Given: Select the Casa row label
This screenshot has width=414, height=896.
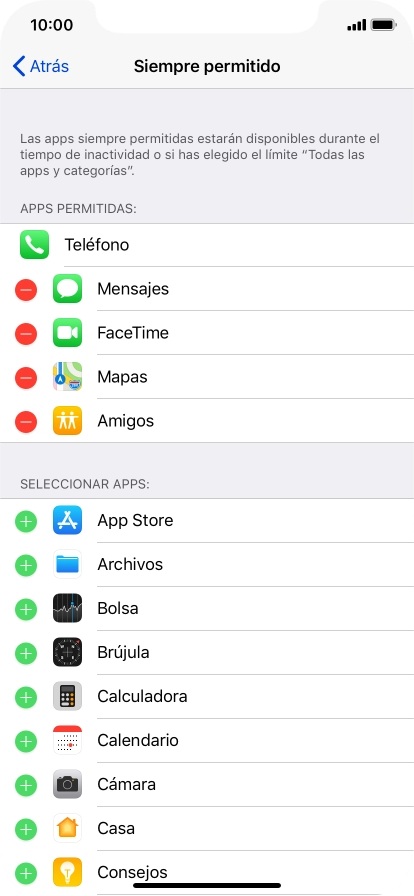Looking at the screenshot, I should pos(116,828).
